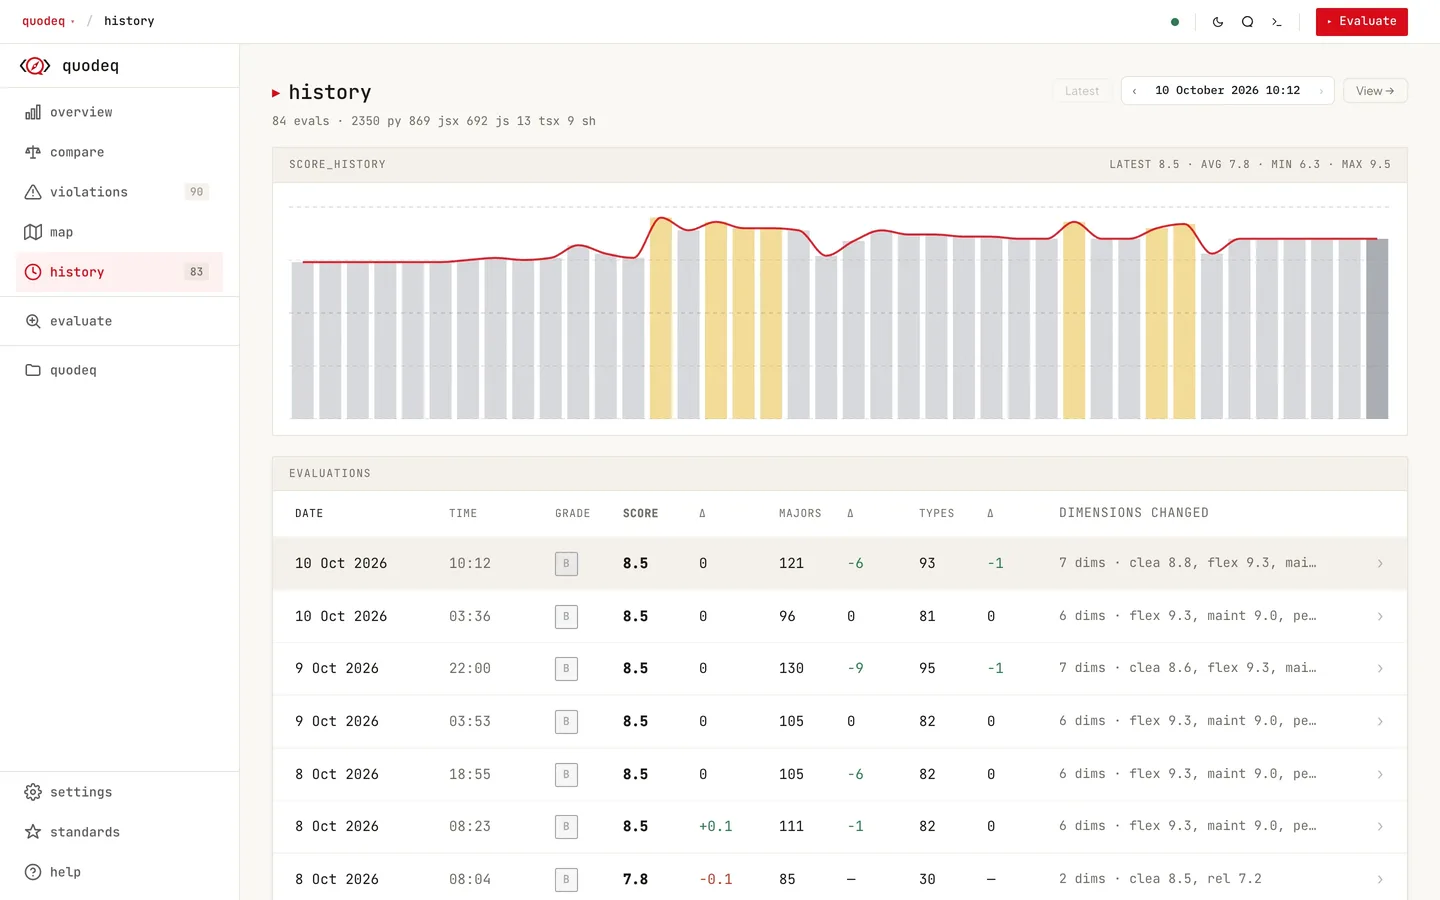Expand the 10 Oct 2026 10:12 row chevron

click(1380, 564)
